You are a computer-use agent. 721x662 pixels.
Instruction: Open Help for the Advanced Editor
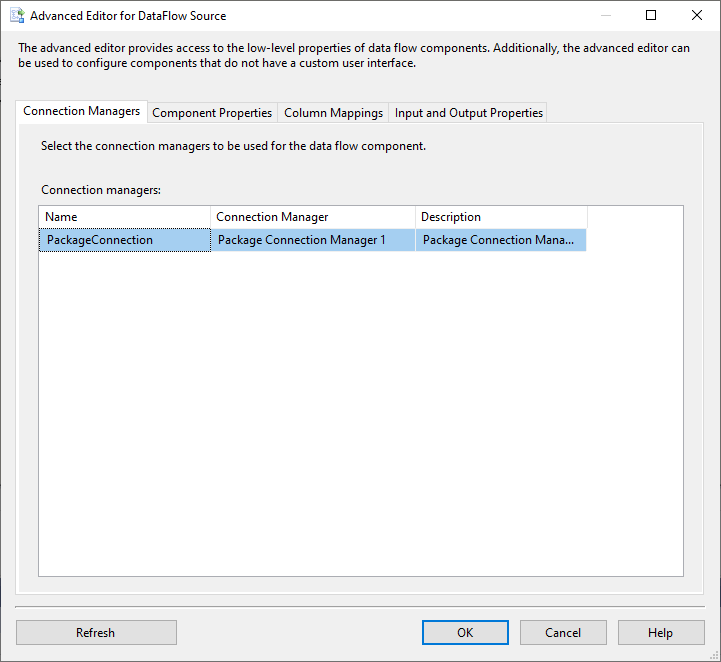point(660,632)
